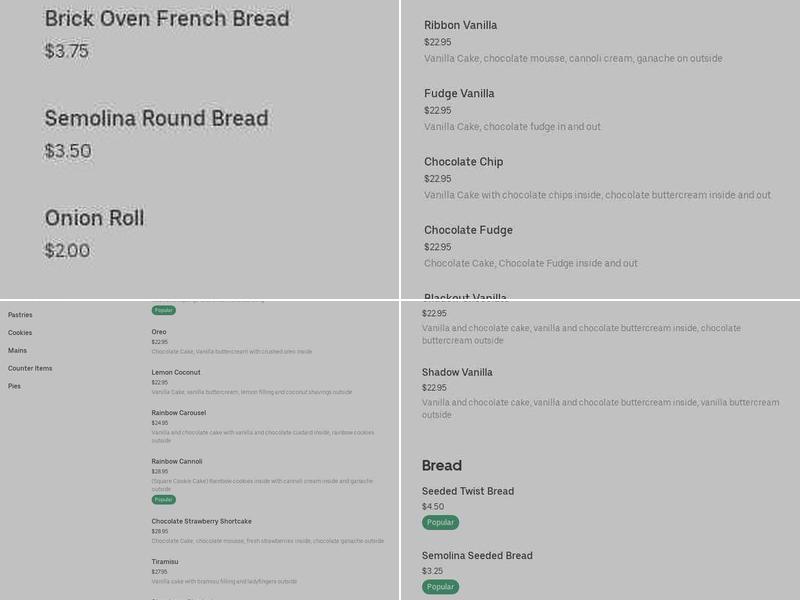The height and width of the screenshot is (600, 800).
Task: Select the Oreo cake item
Action: coord(159,330)
